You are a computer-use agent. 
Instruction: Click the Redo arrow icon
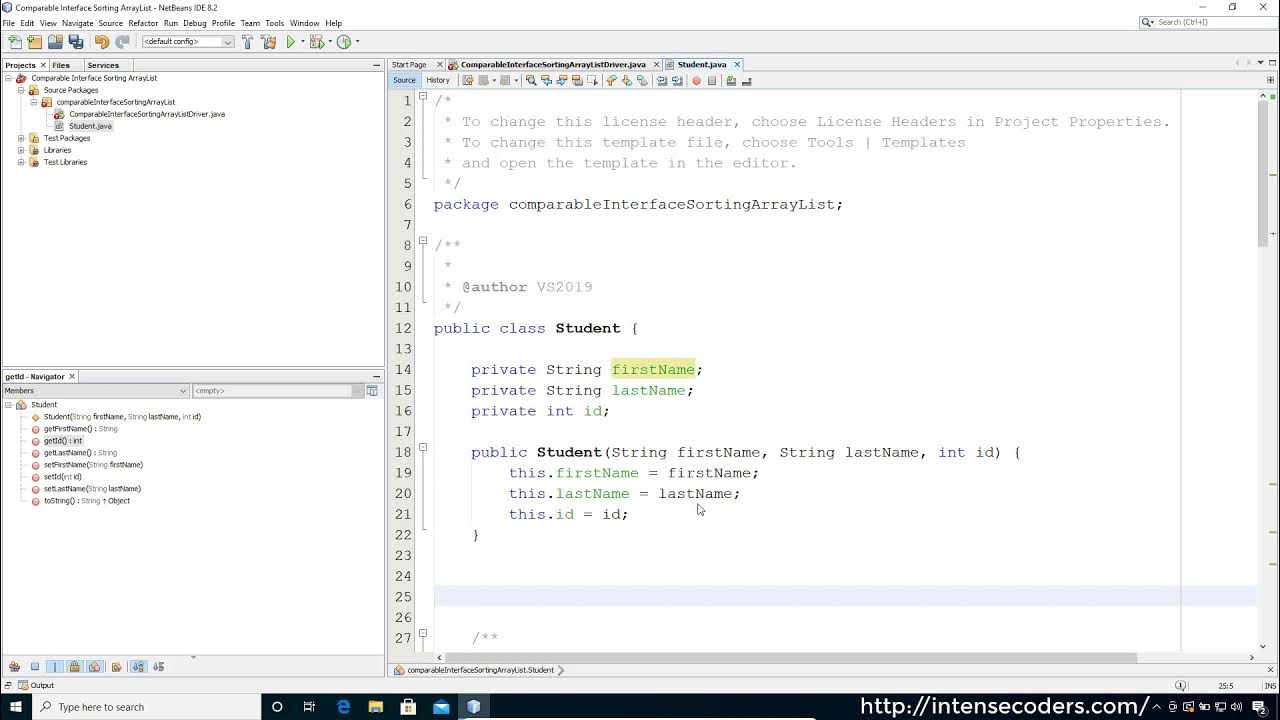tap(122, 42)
